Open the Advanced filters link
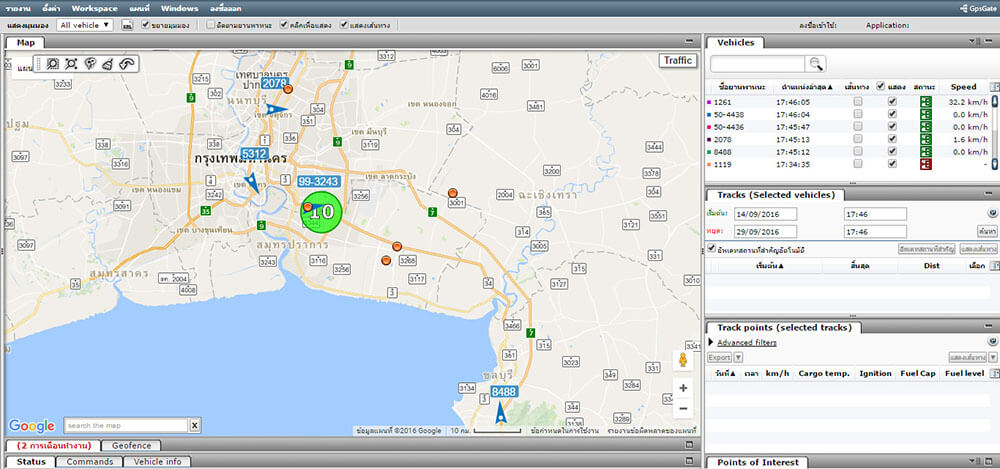Viewport: 1000px width, 469px height. [x=747, y=343]
